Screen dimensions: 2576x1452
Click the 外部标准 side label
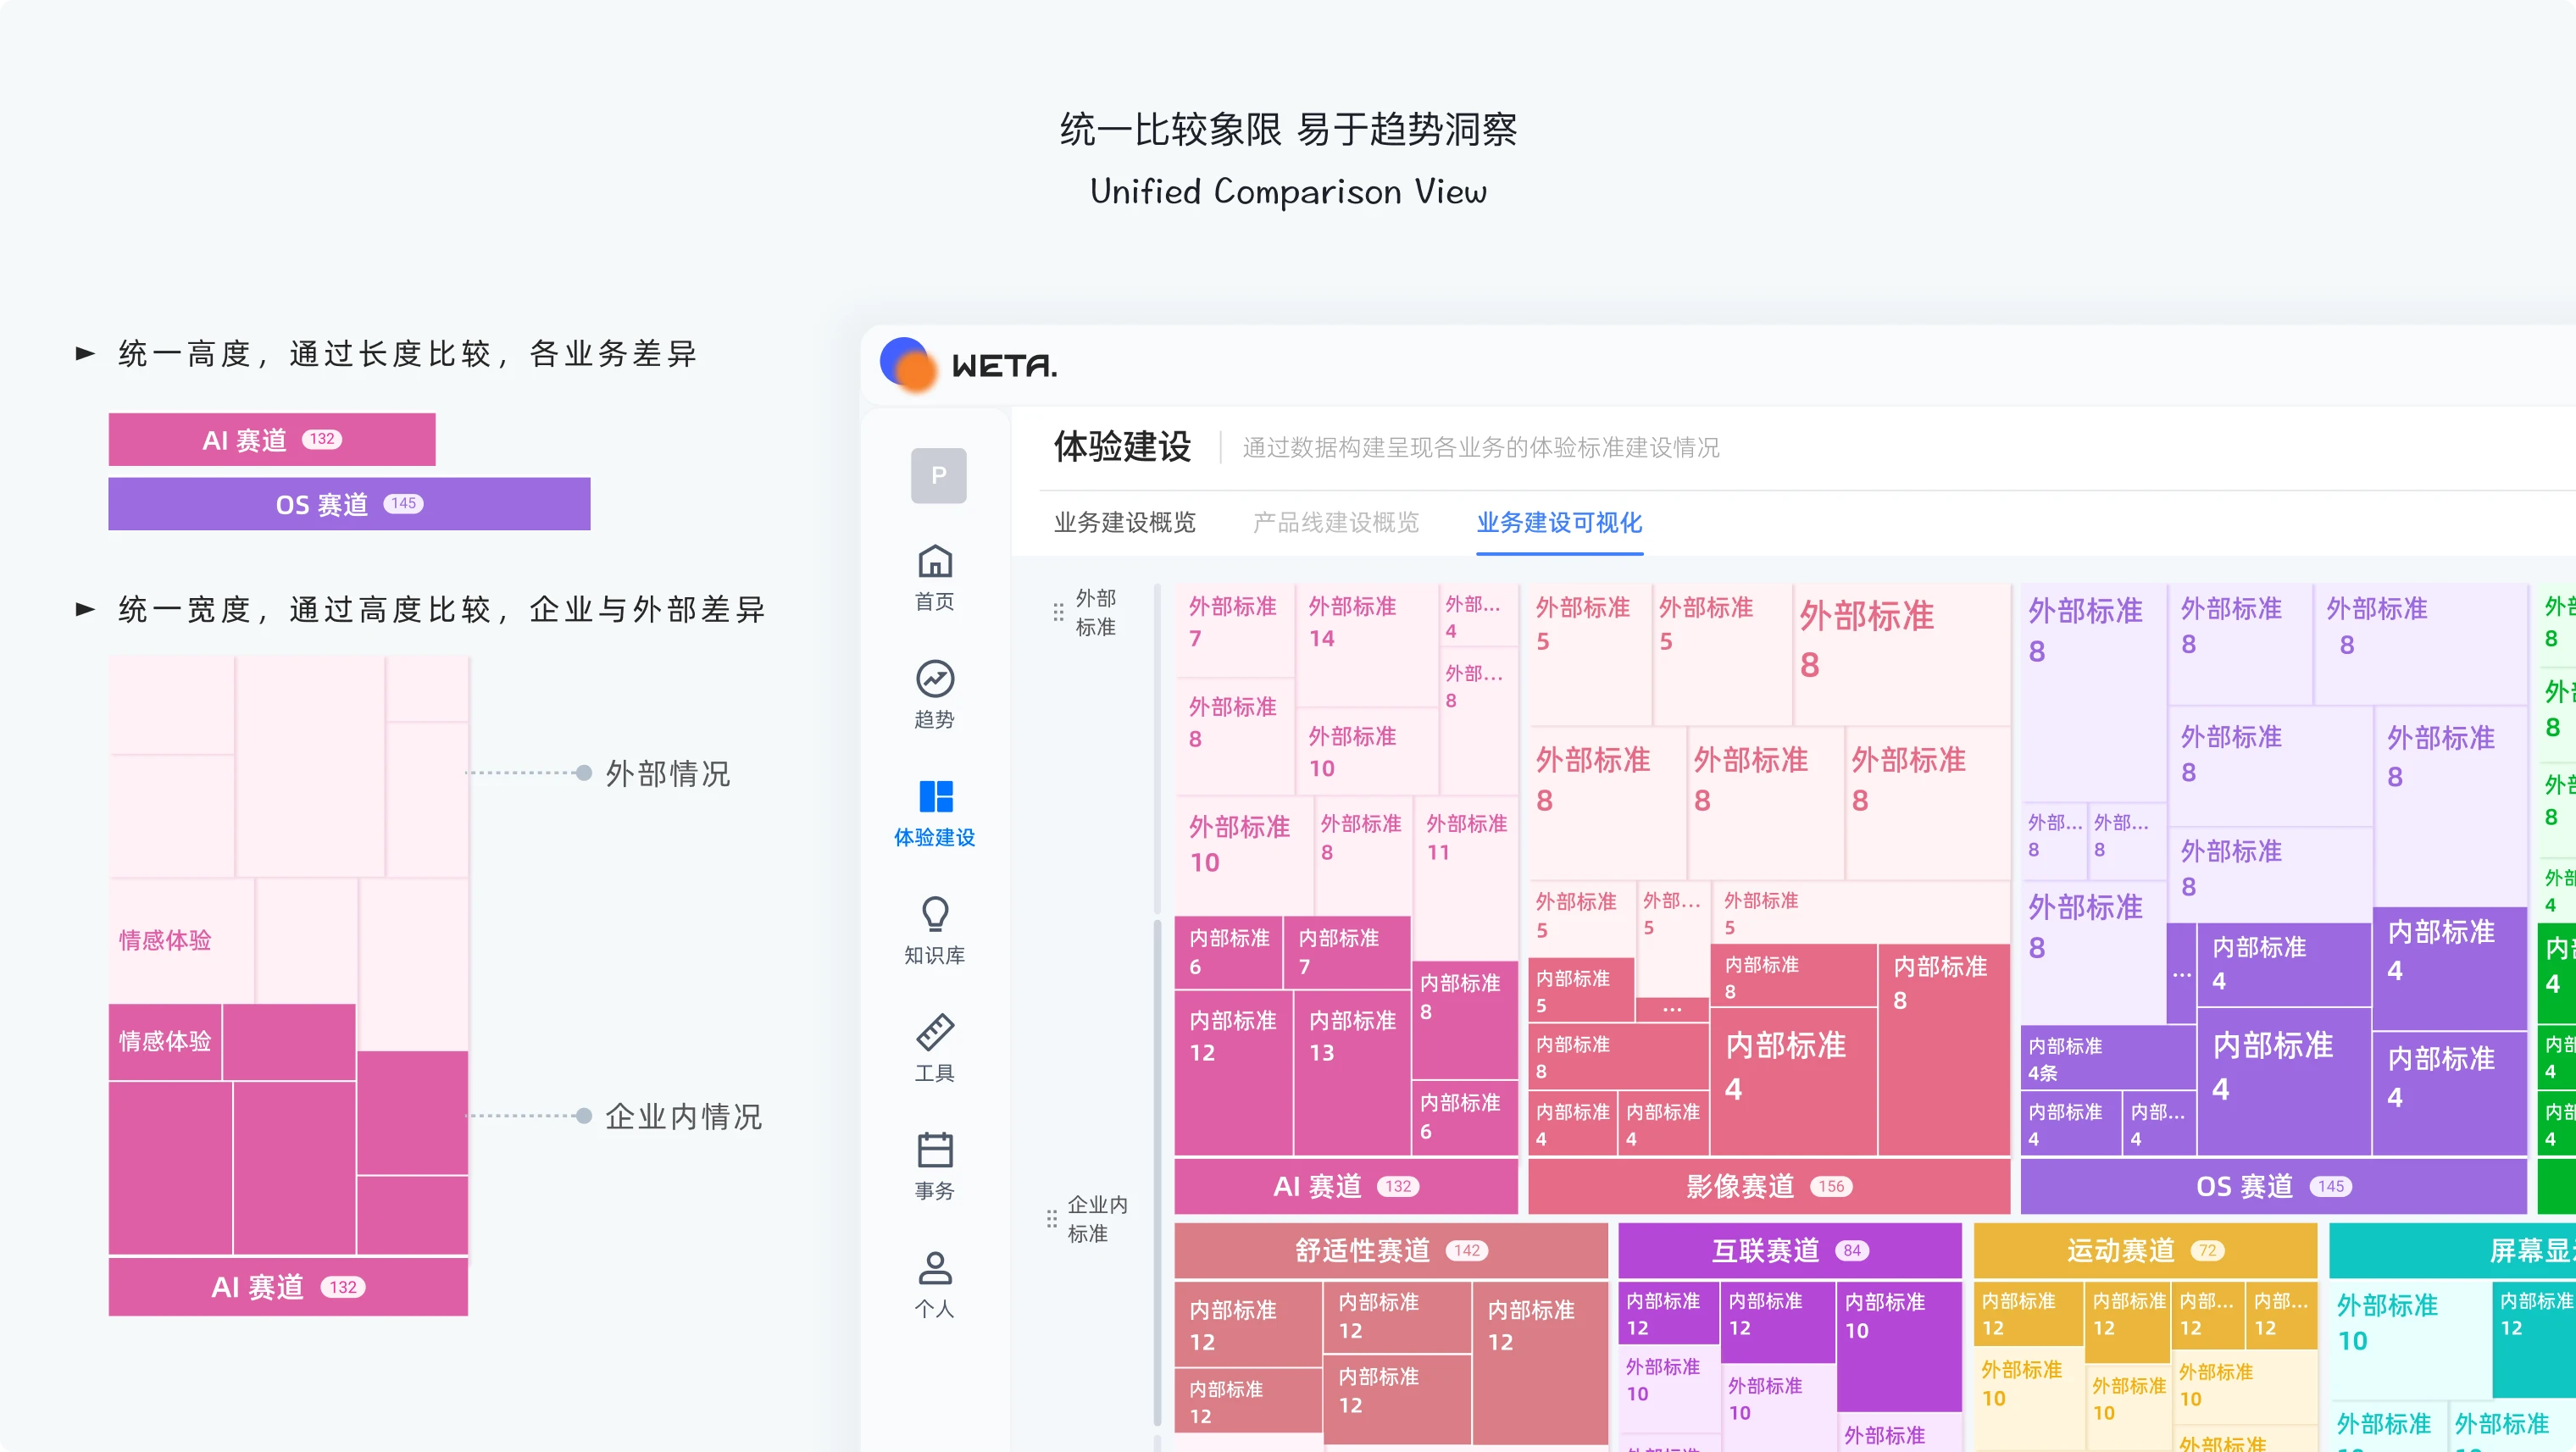point(1095,612)
